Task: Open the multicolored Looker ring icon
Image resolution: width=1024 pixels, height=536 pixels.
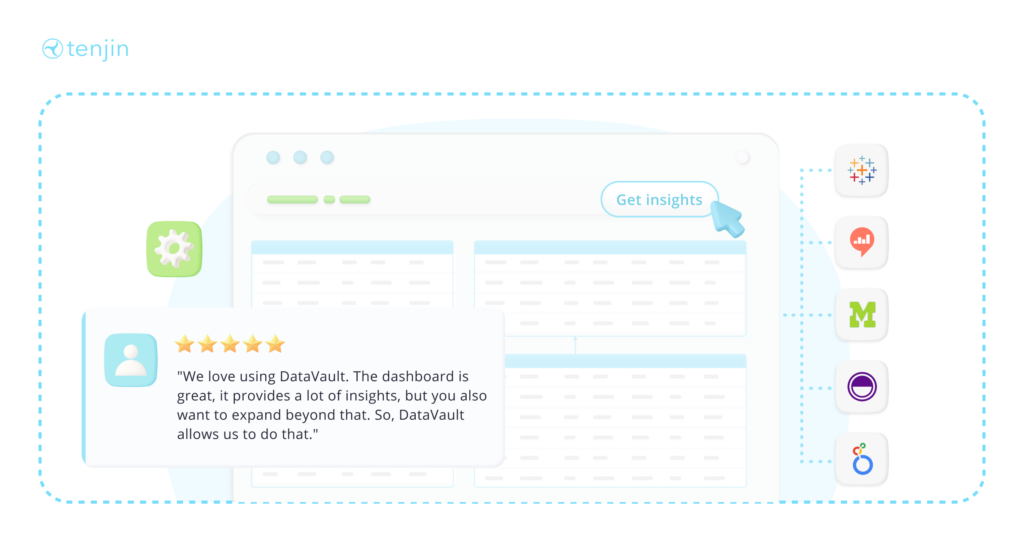Action: pyautogui.click(x=861, y=459)
